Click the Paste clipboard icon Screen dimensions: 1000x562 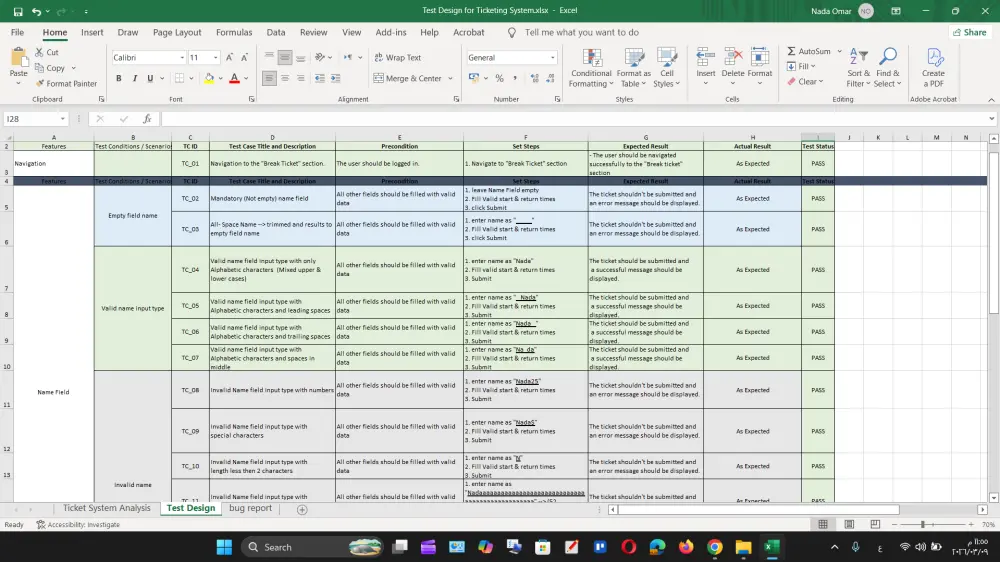18,59
